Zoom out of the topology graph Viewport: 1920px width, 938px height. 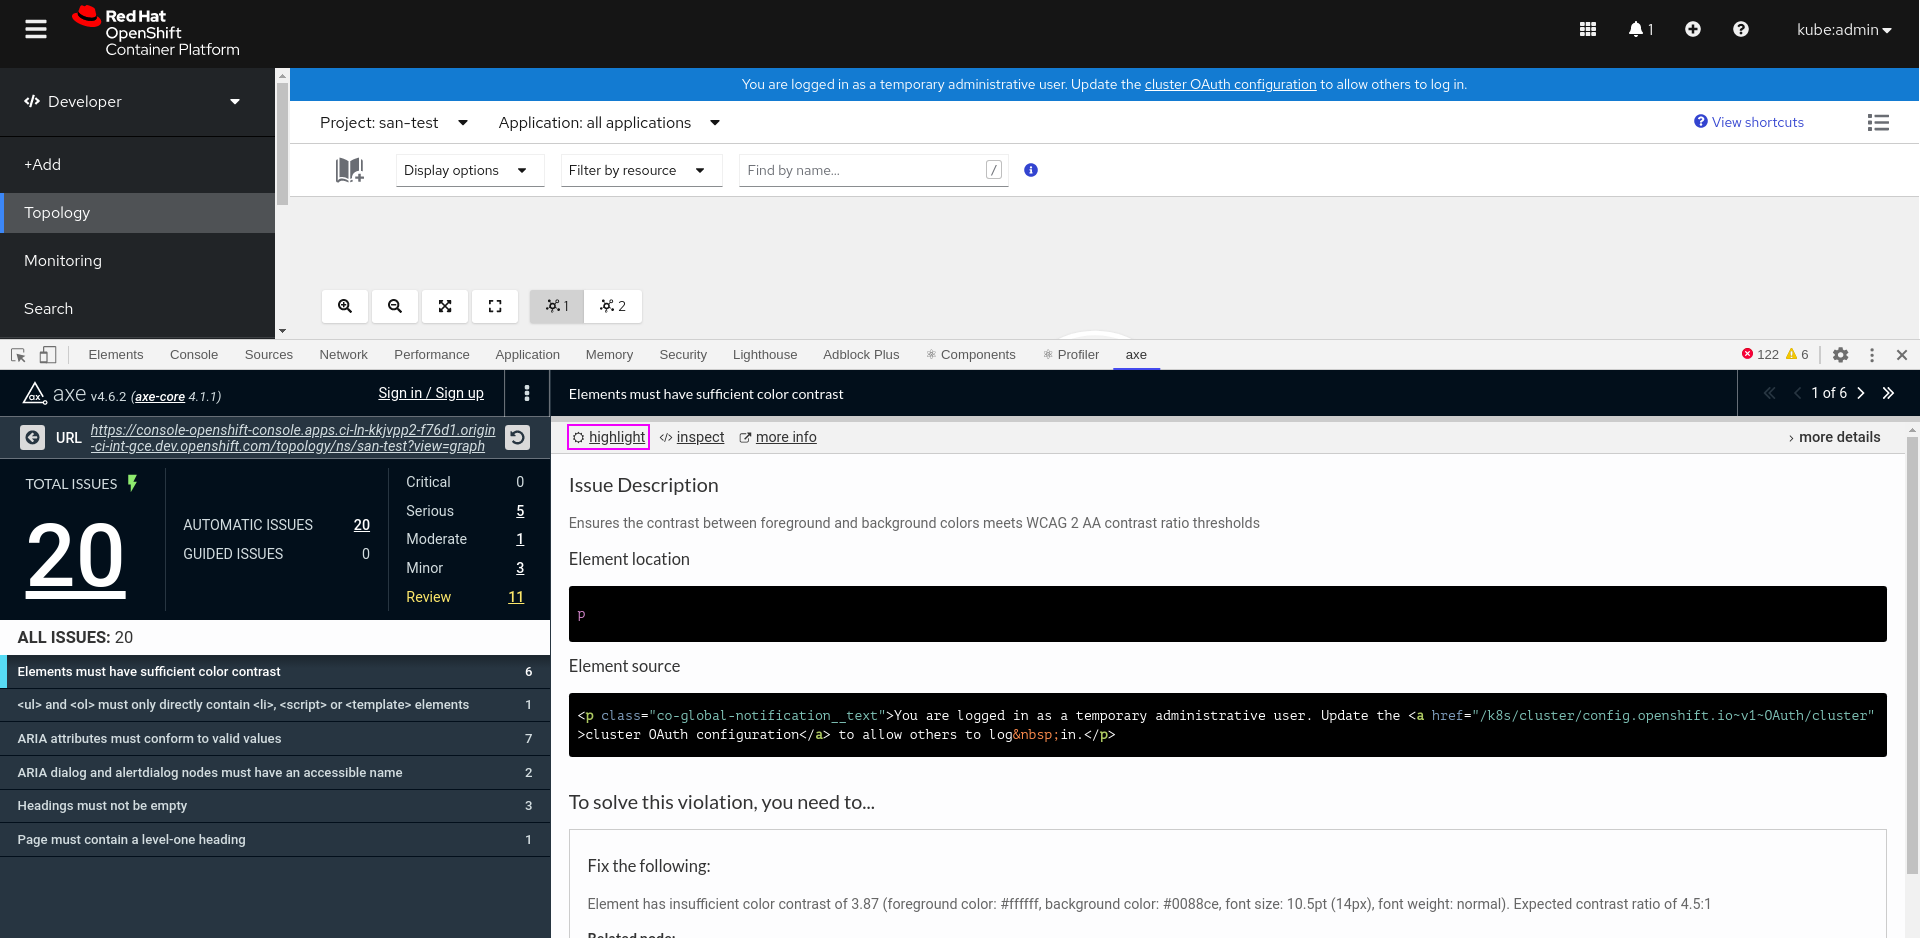click(x=395, y=306)
